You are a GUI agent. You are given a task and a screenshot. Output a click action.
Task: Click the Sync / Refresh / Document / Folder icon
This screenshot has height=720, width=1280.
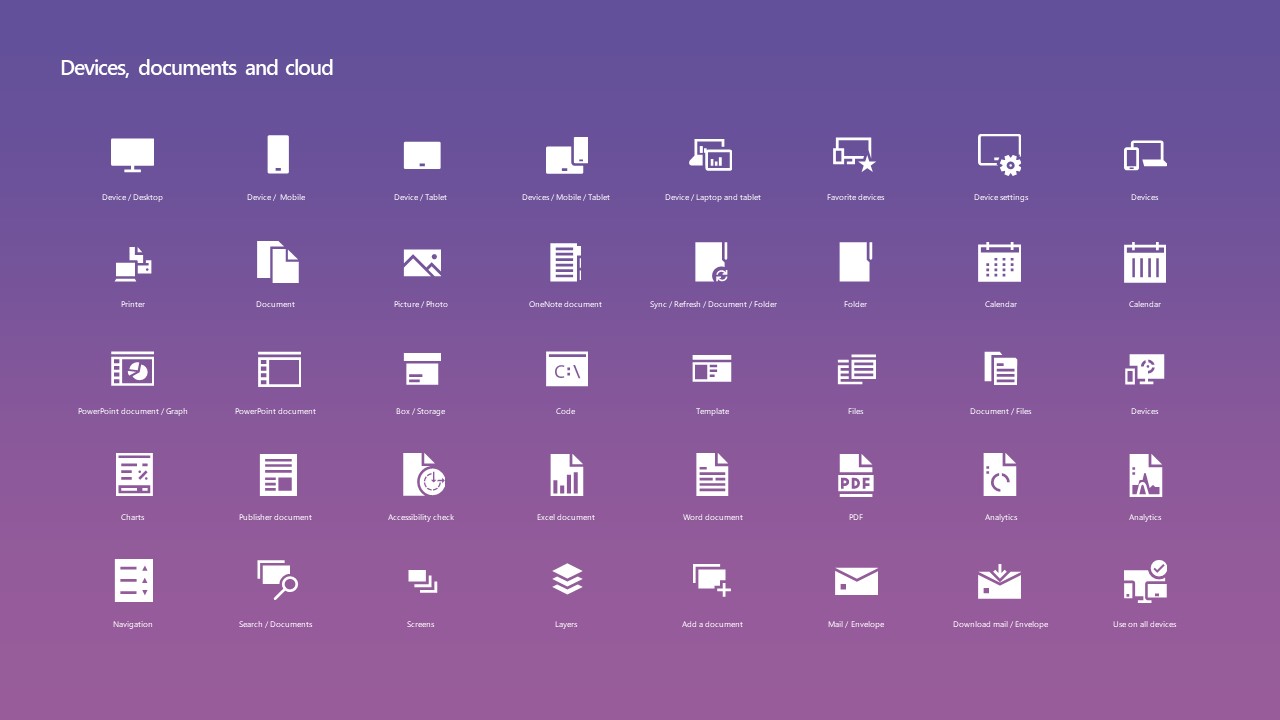(713, 262)
